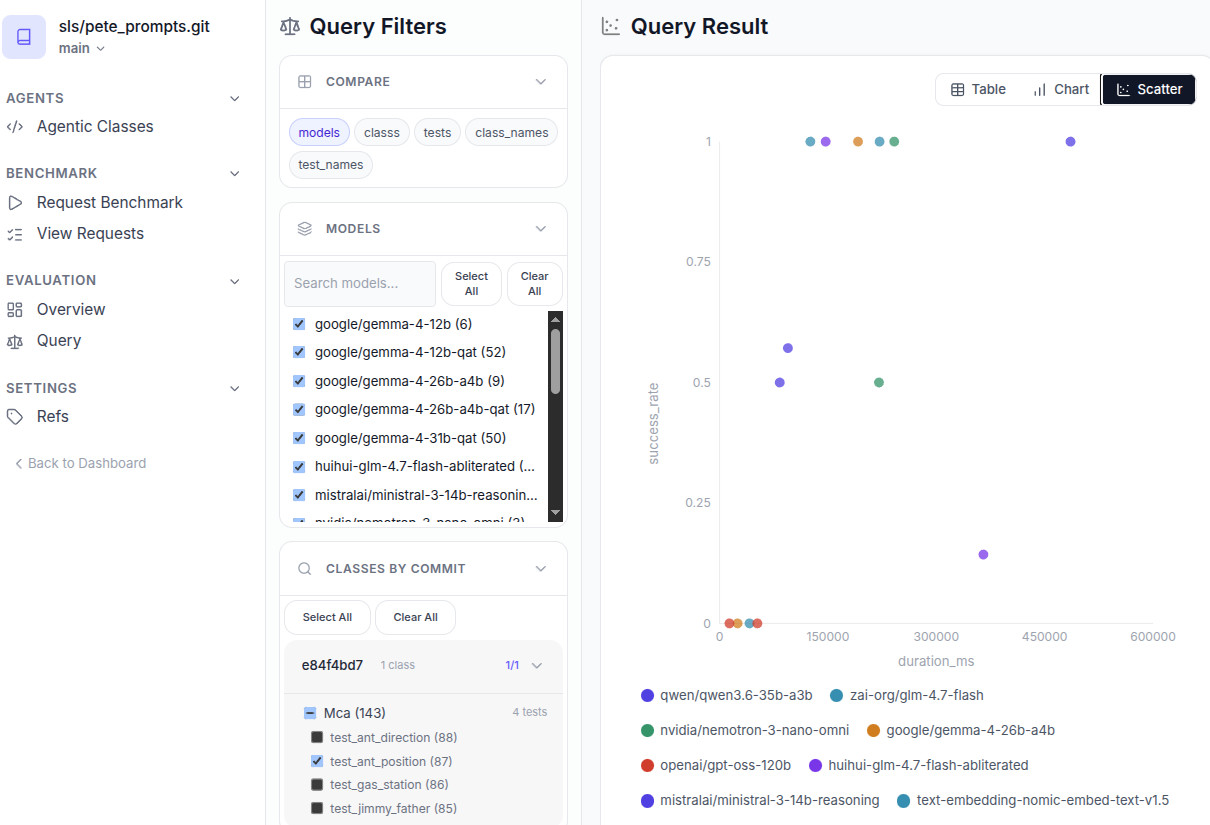The height and width of the screenshot is (825, 1210).
Task: Switch to the Table view tab
Action: point(978,89)
